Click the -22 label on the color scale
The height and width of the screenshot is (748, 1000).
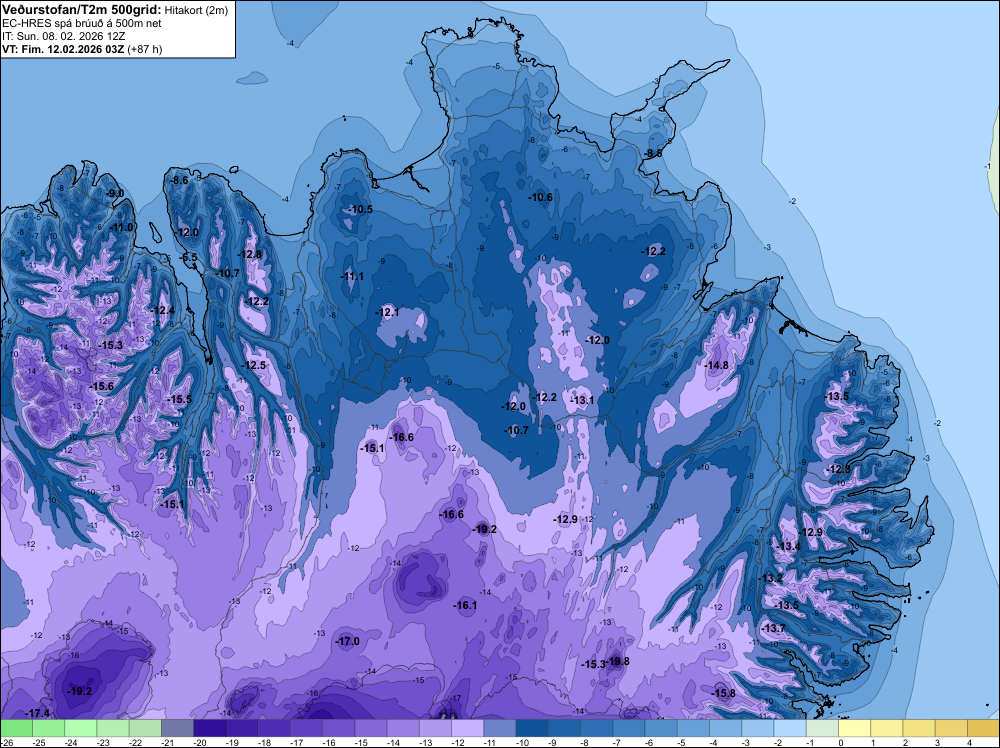coord(138,742)
